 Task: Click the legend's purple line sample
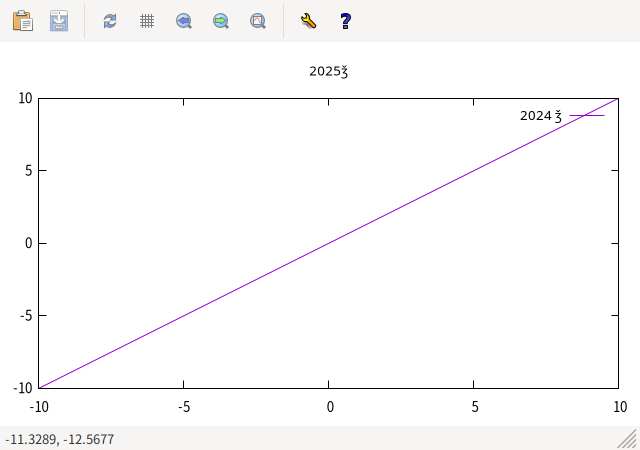point(587,116)
